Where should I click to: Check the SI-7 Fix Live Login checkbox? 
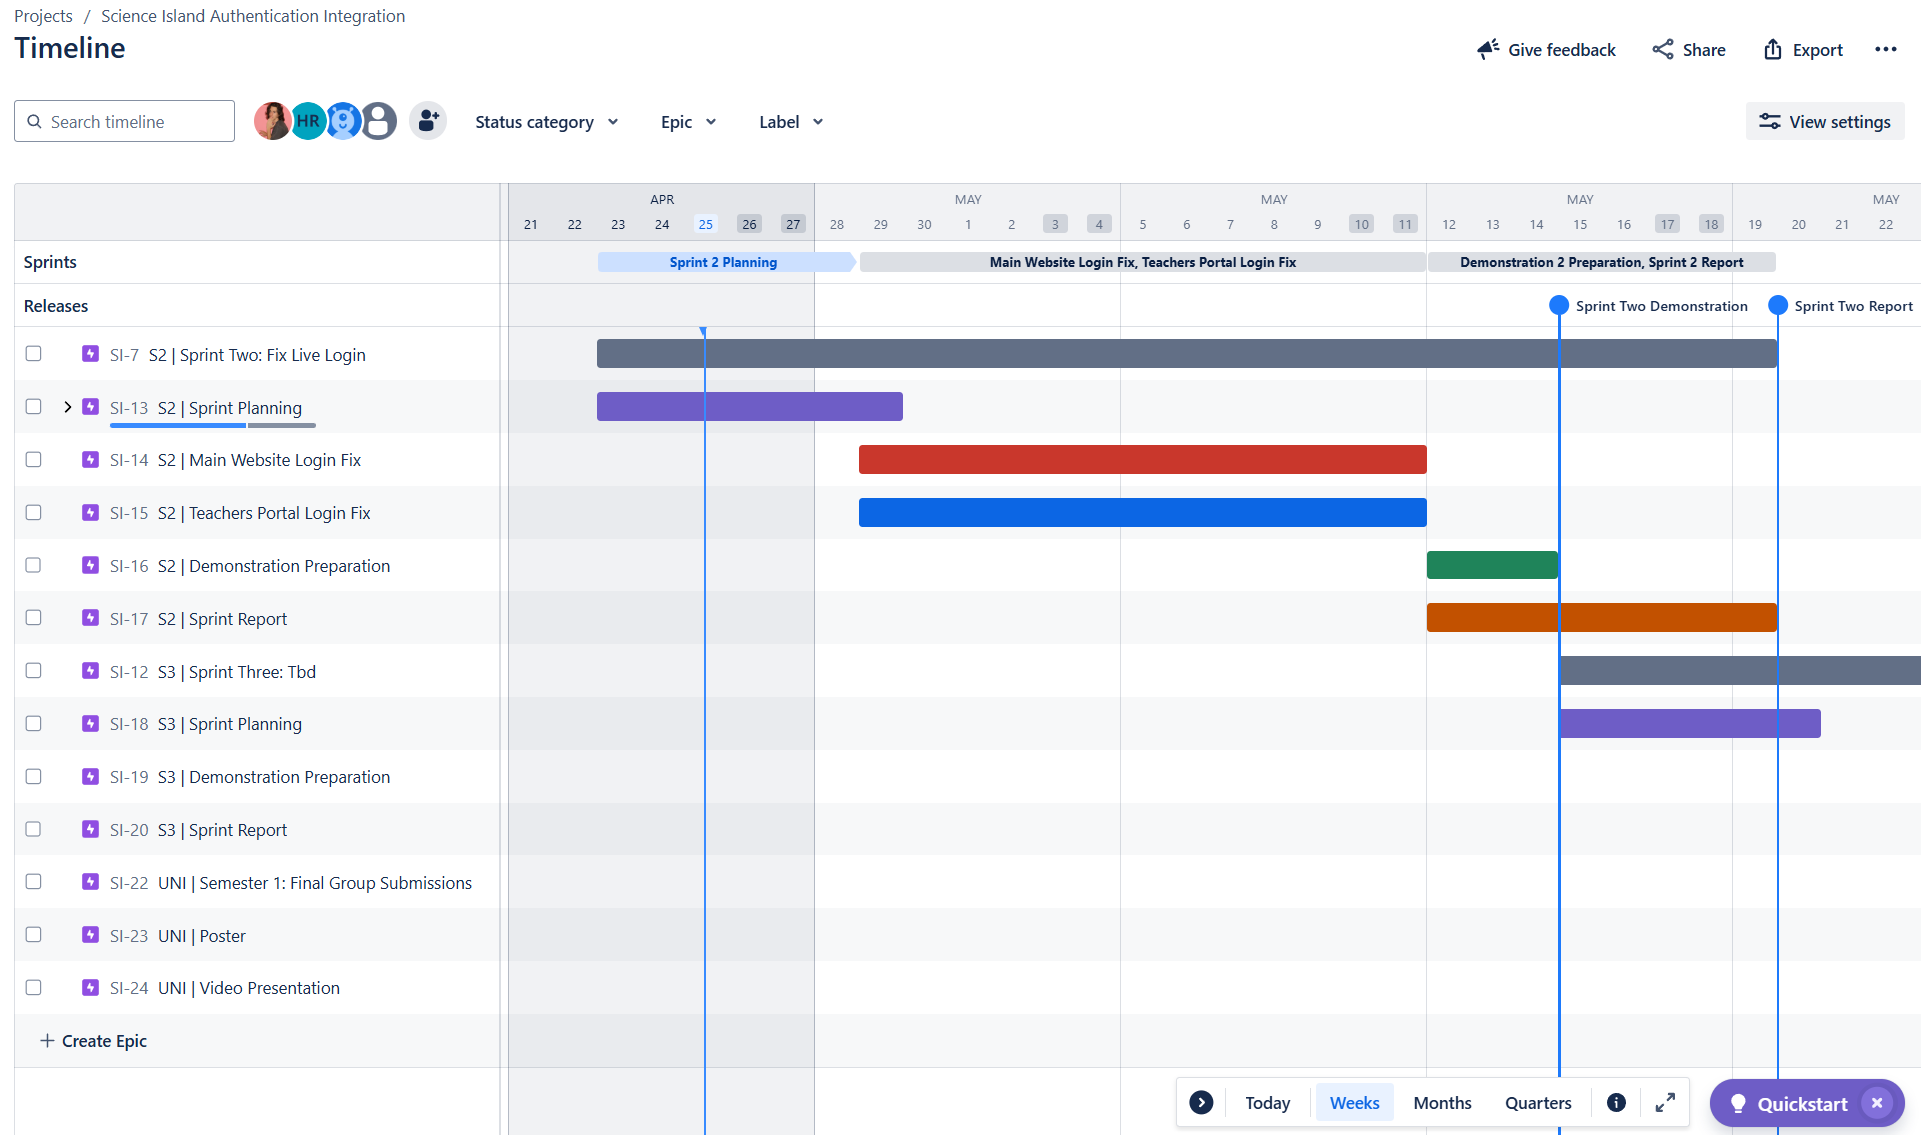click(34, 353)
